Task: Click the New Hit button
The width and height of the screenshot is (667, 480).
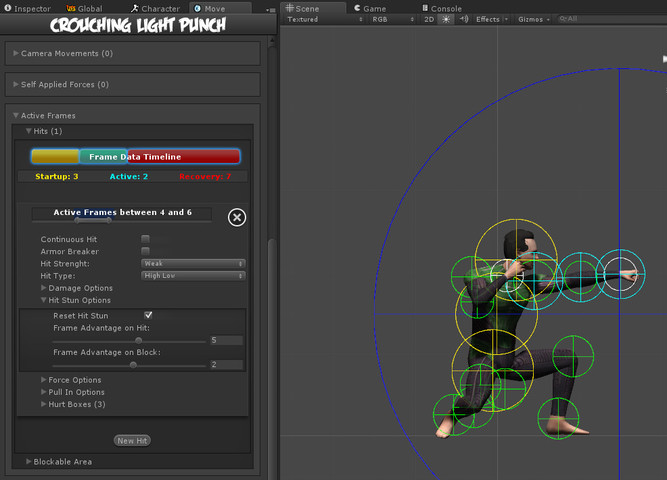Action: pyautogui.click(x=132, y=441)
